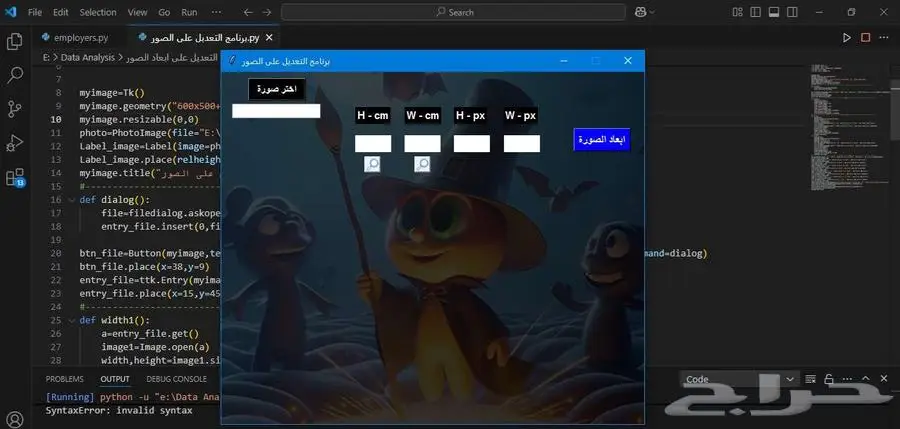Click the blue ابعاد الصورة button

tap(602, 140)
